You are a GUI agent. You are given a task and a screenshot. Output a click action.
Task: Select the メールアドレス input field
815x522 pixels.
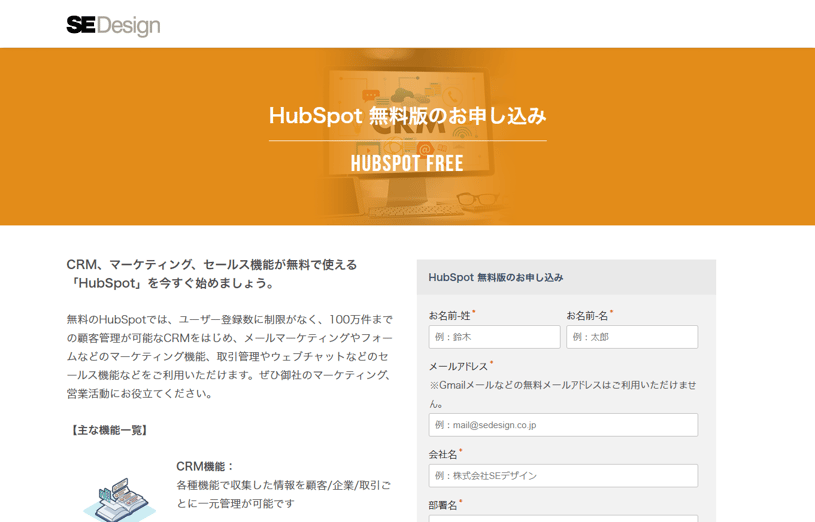[x=563, y=425]
